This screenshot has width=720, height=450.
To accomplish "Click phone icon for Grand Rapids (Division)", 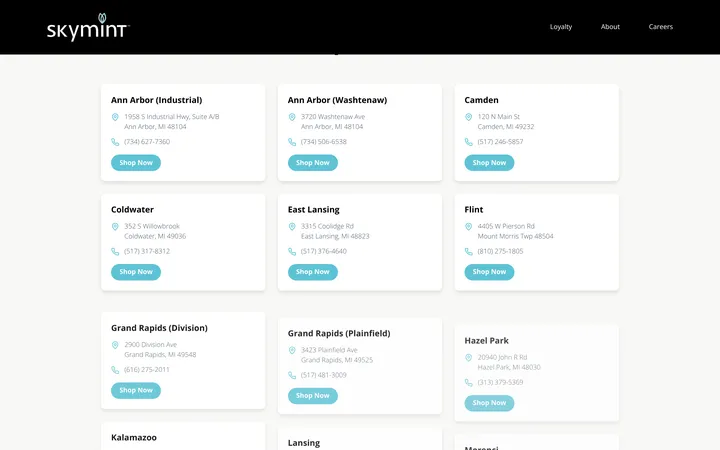I will click(115, 370).
